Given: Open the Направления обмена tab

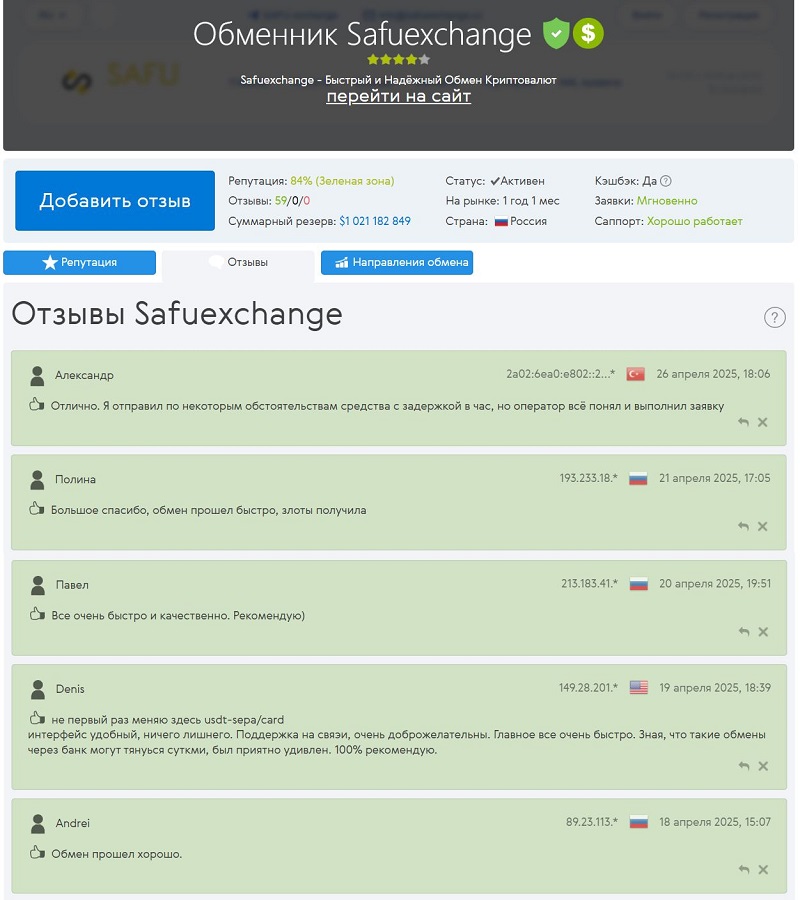Looking at the screenshot, I should click(x=397, y=262).
